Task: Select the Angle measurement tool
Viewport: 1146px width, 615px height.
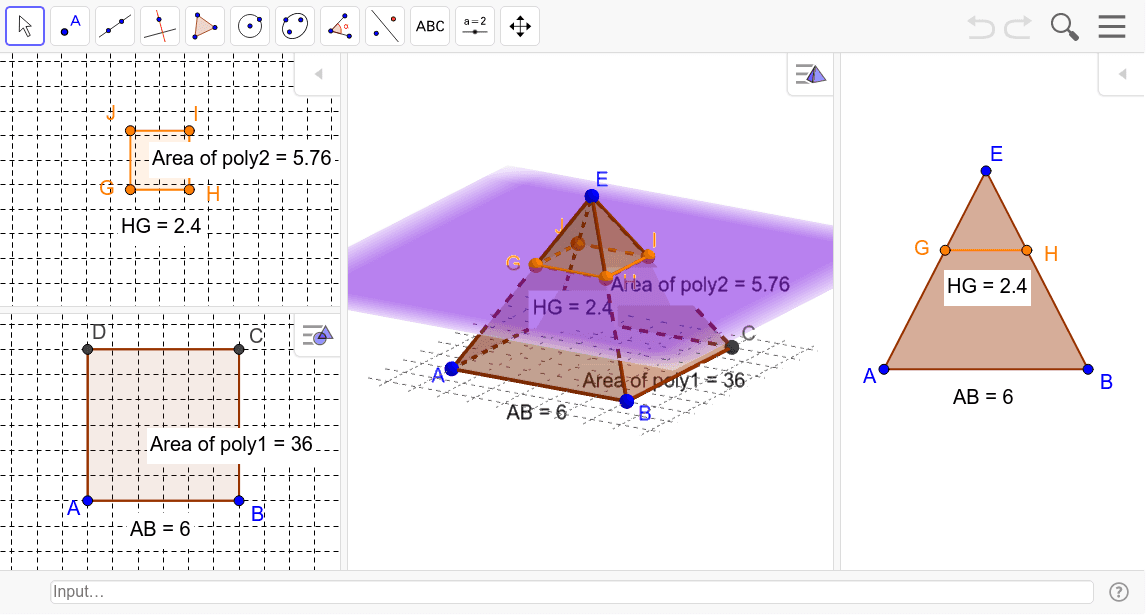Action: pos(340,26)
